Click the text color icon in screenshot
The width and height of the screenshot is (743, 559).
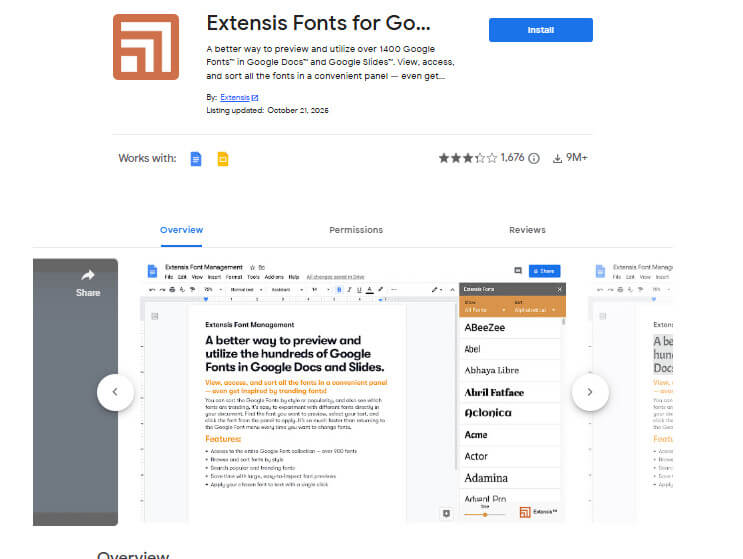tap(370, 289)
